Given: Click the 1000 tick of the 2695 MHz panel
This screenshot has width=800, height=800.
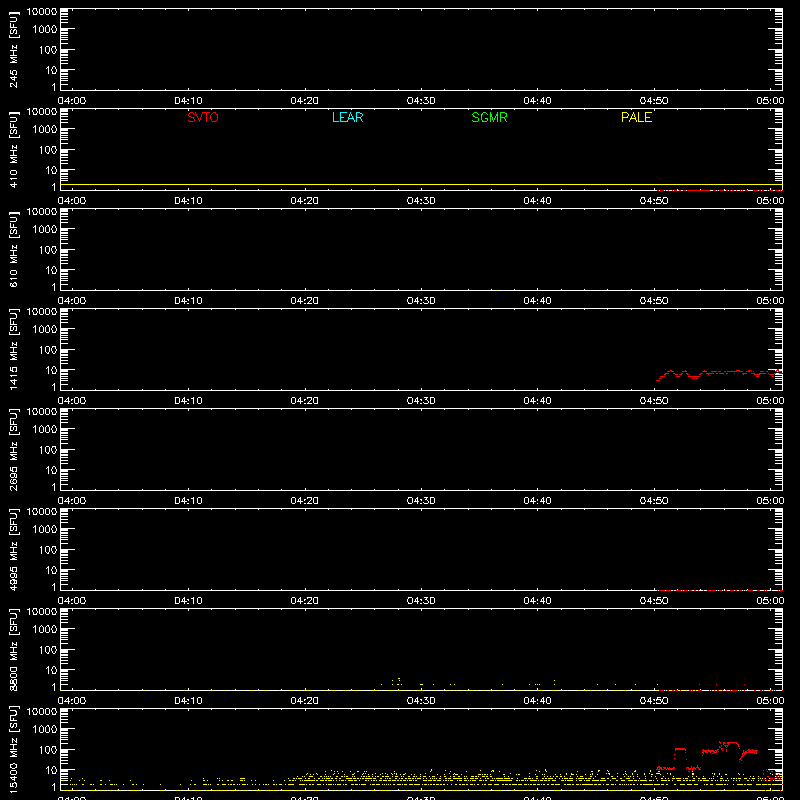Looking at the screenshot, I should 45,430.
